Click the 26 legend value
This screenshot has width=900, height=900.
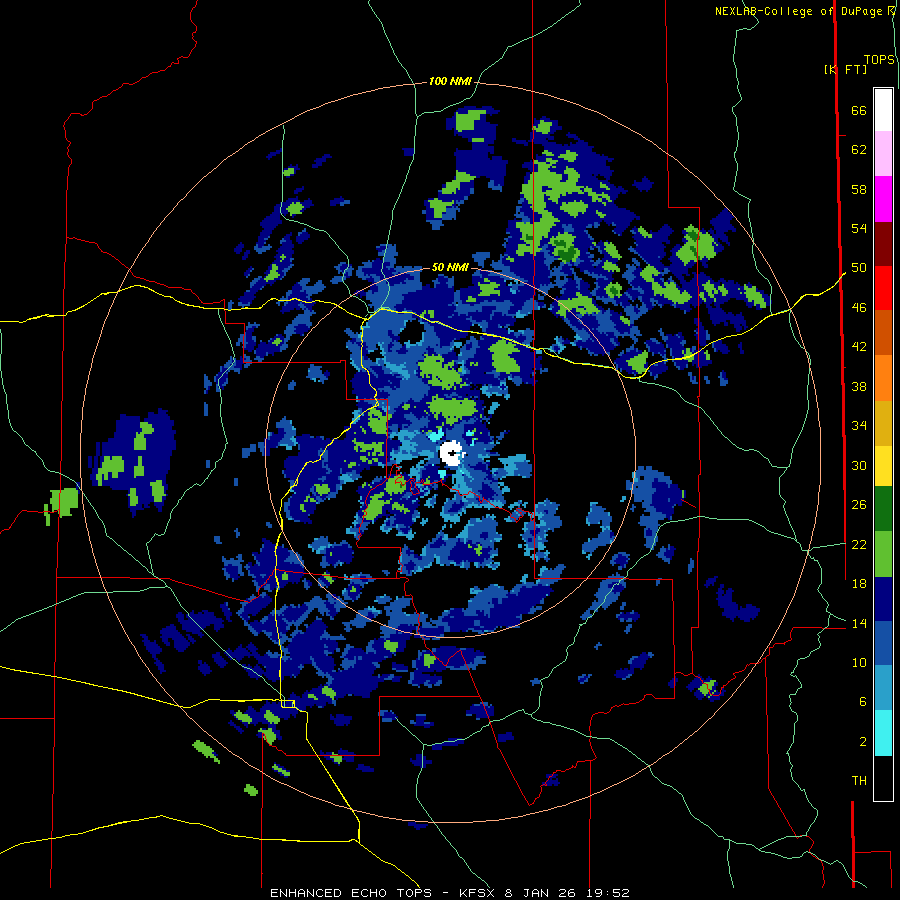coord(859,505)
